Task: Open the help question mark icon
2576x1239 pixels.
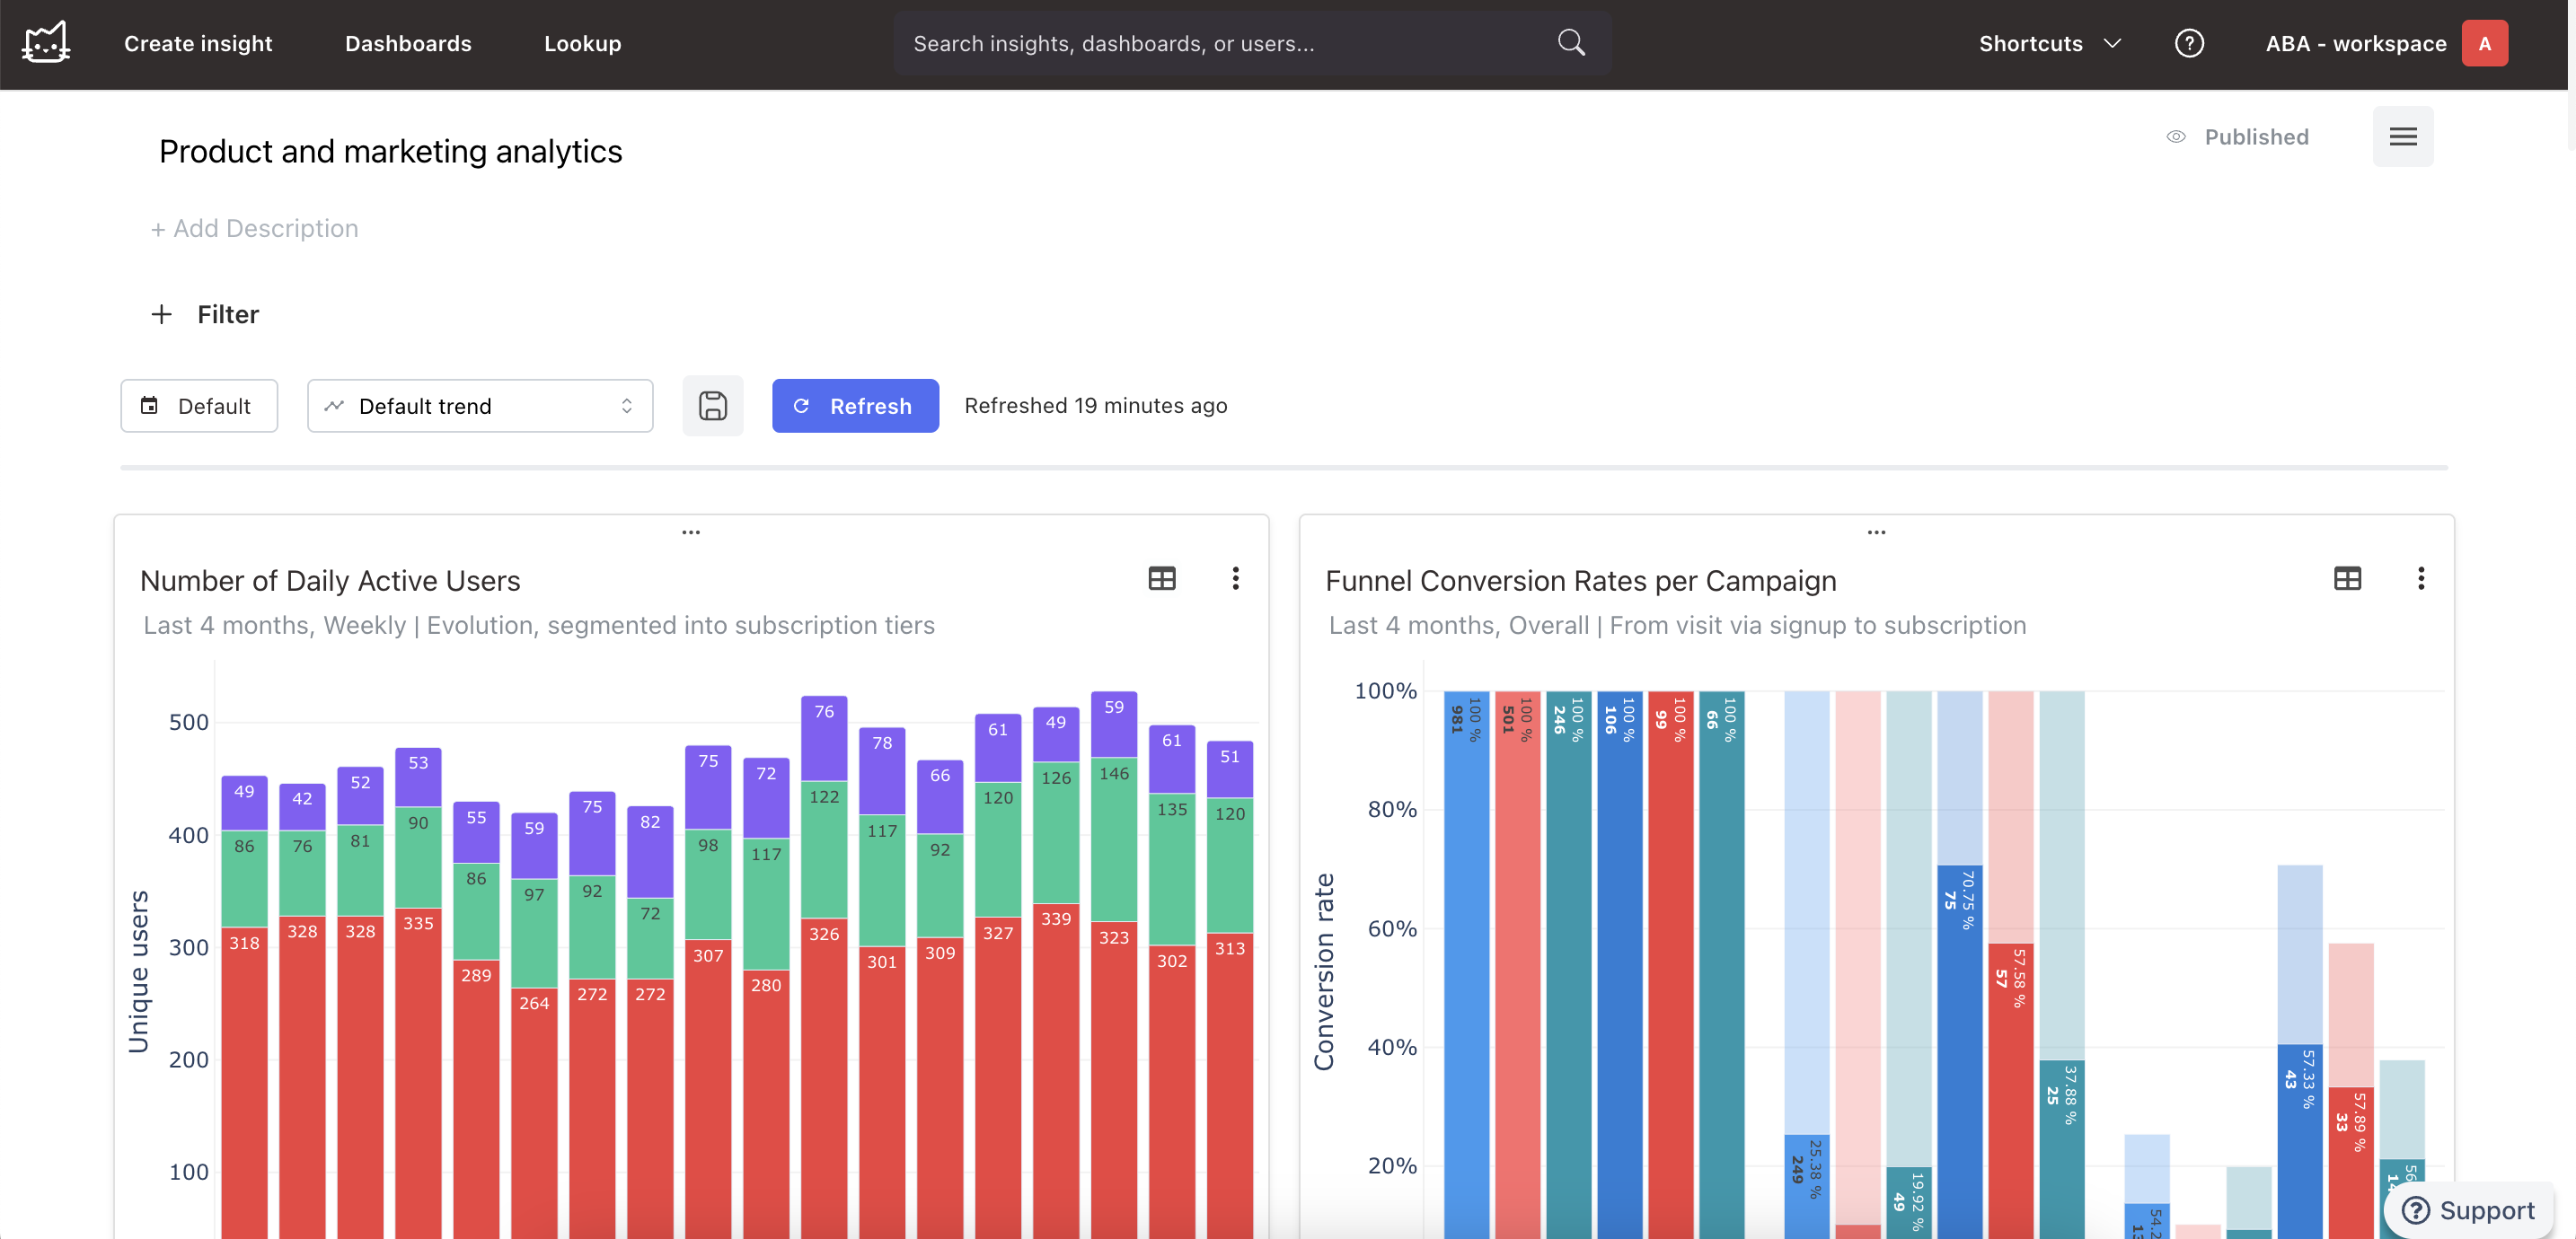Action: (2188, 43)
